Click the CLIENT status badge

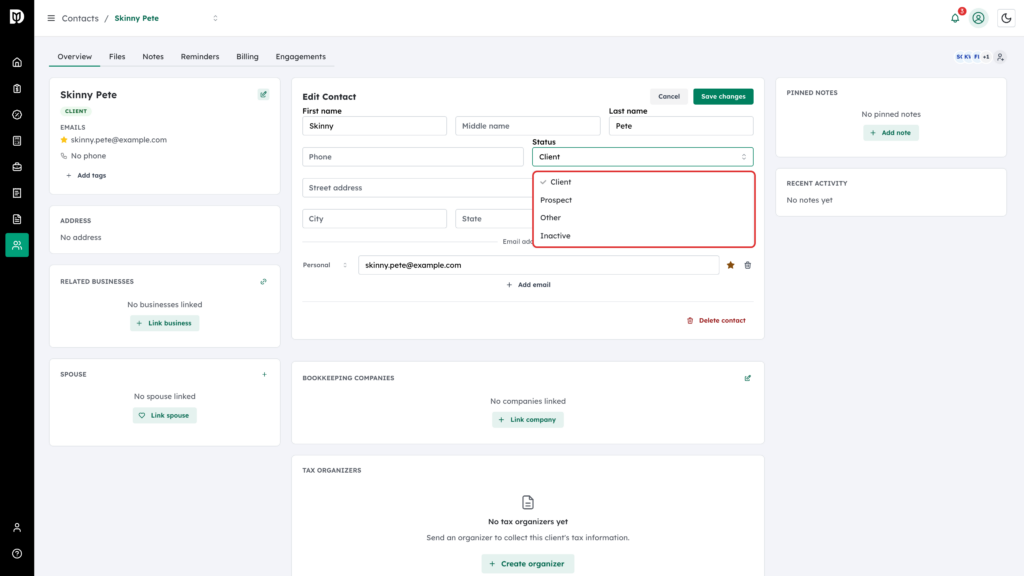tap(76, 111)
